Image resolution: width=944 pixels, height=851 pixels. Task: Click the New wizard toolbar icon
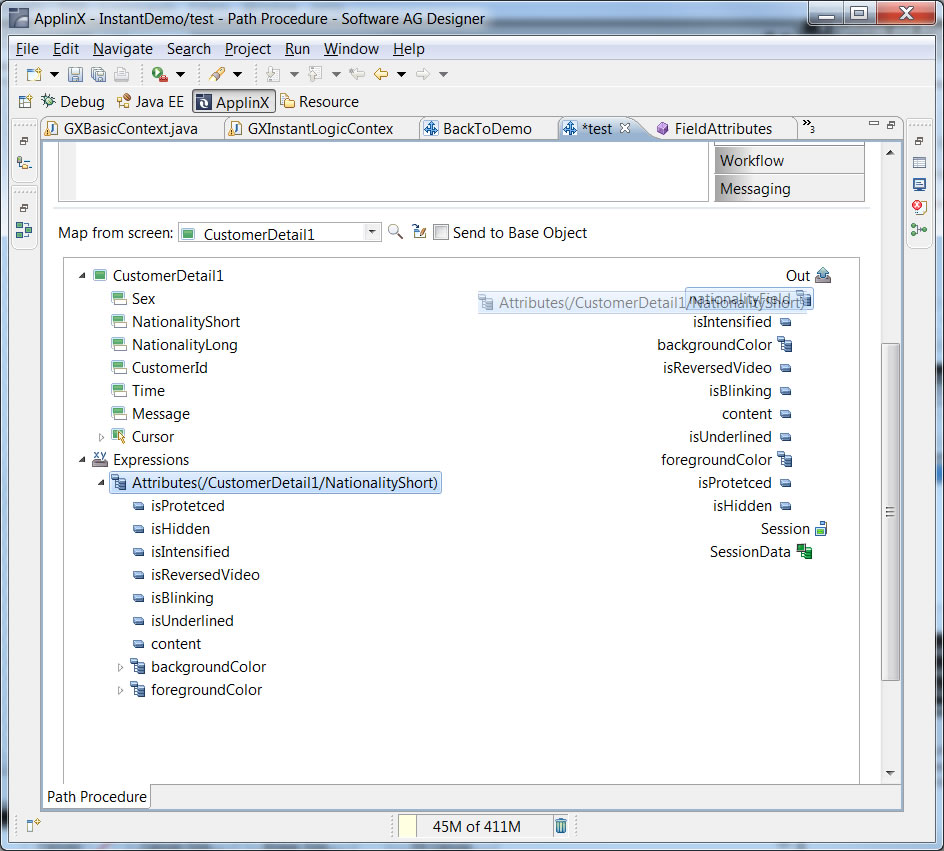34,74
